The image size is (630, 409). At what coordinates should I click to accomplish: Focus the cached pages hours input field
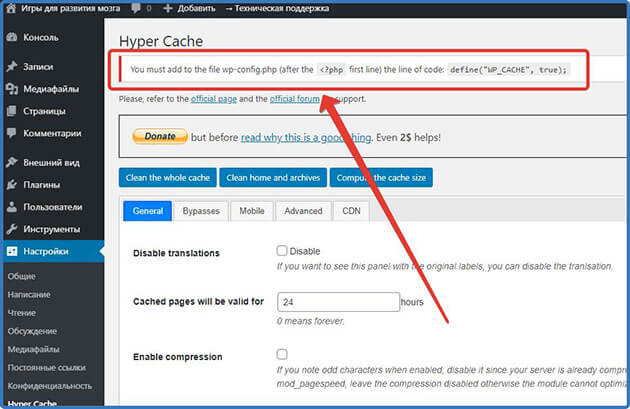338,302
